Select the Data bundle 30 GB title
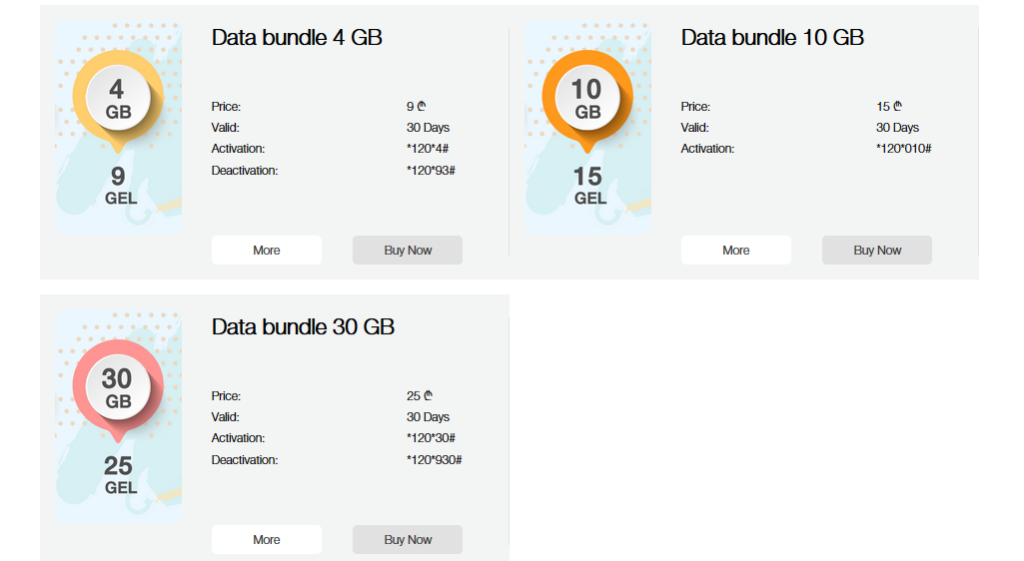Viewport: 1024px width, 561px height. click(x=303, y=327)
